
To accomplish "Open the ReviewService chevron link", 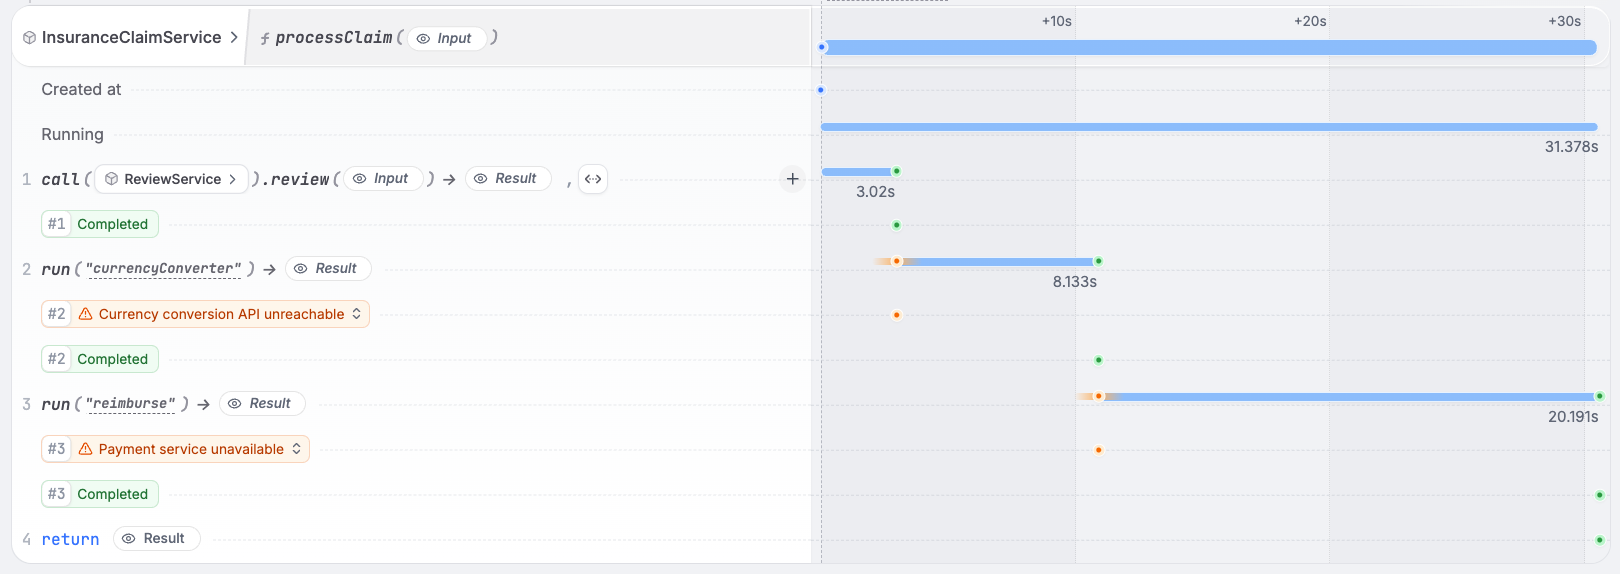I will [232, 179].
